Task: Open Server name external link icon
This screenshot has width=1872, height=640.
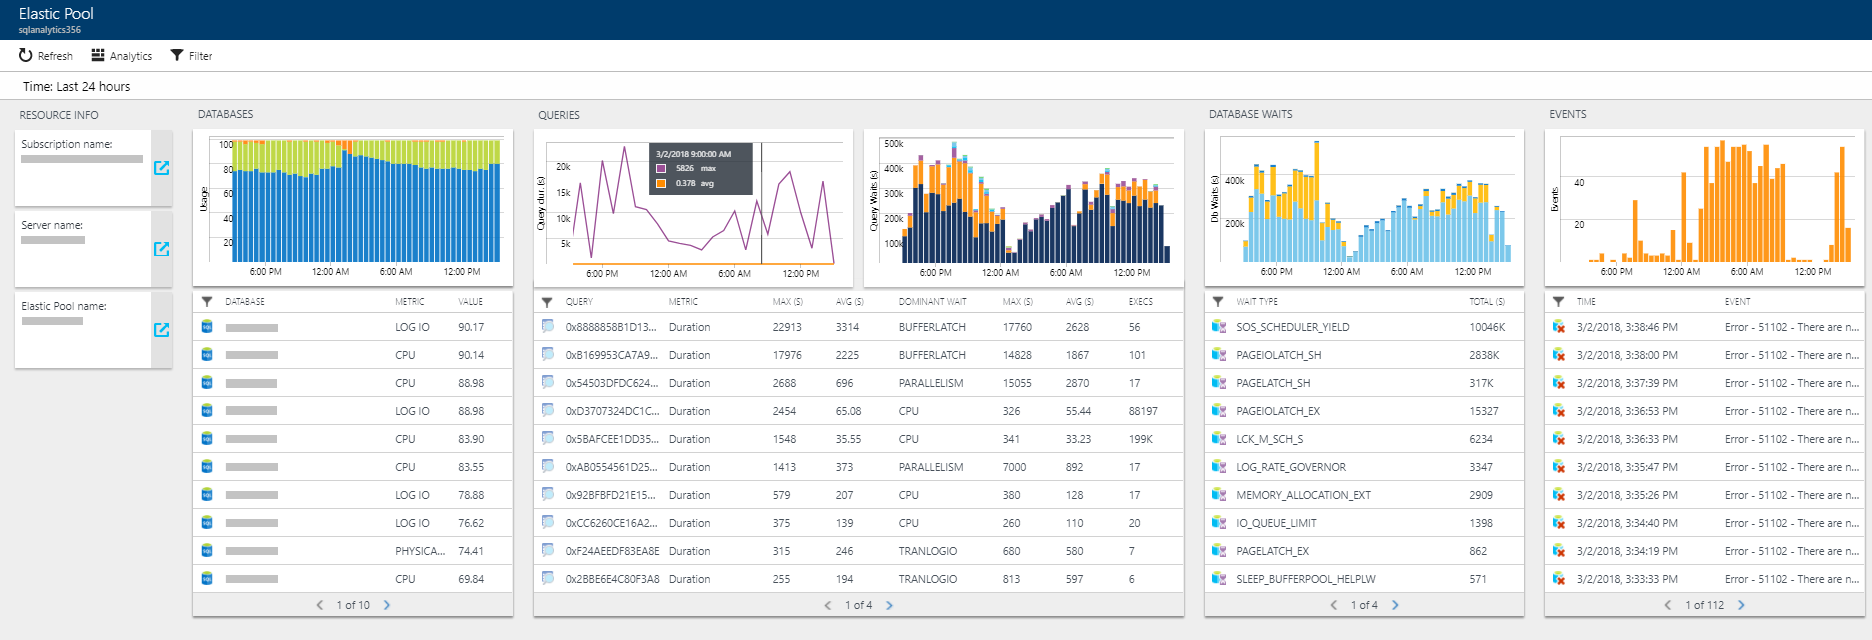Action: coord(161,249)
